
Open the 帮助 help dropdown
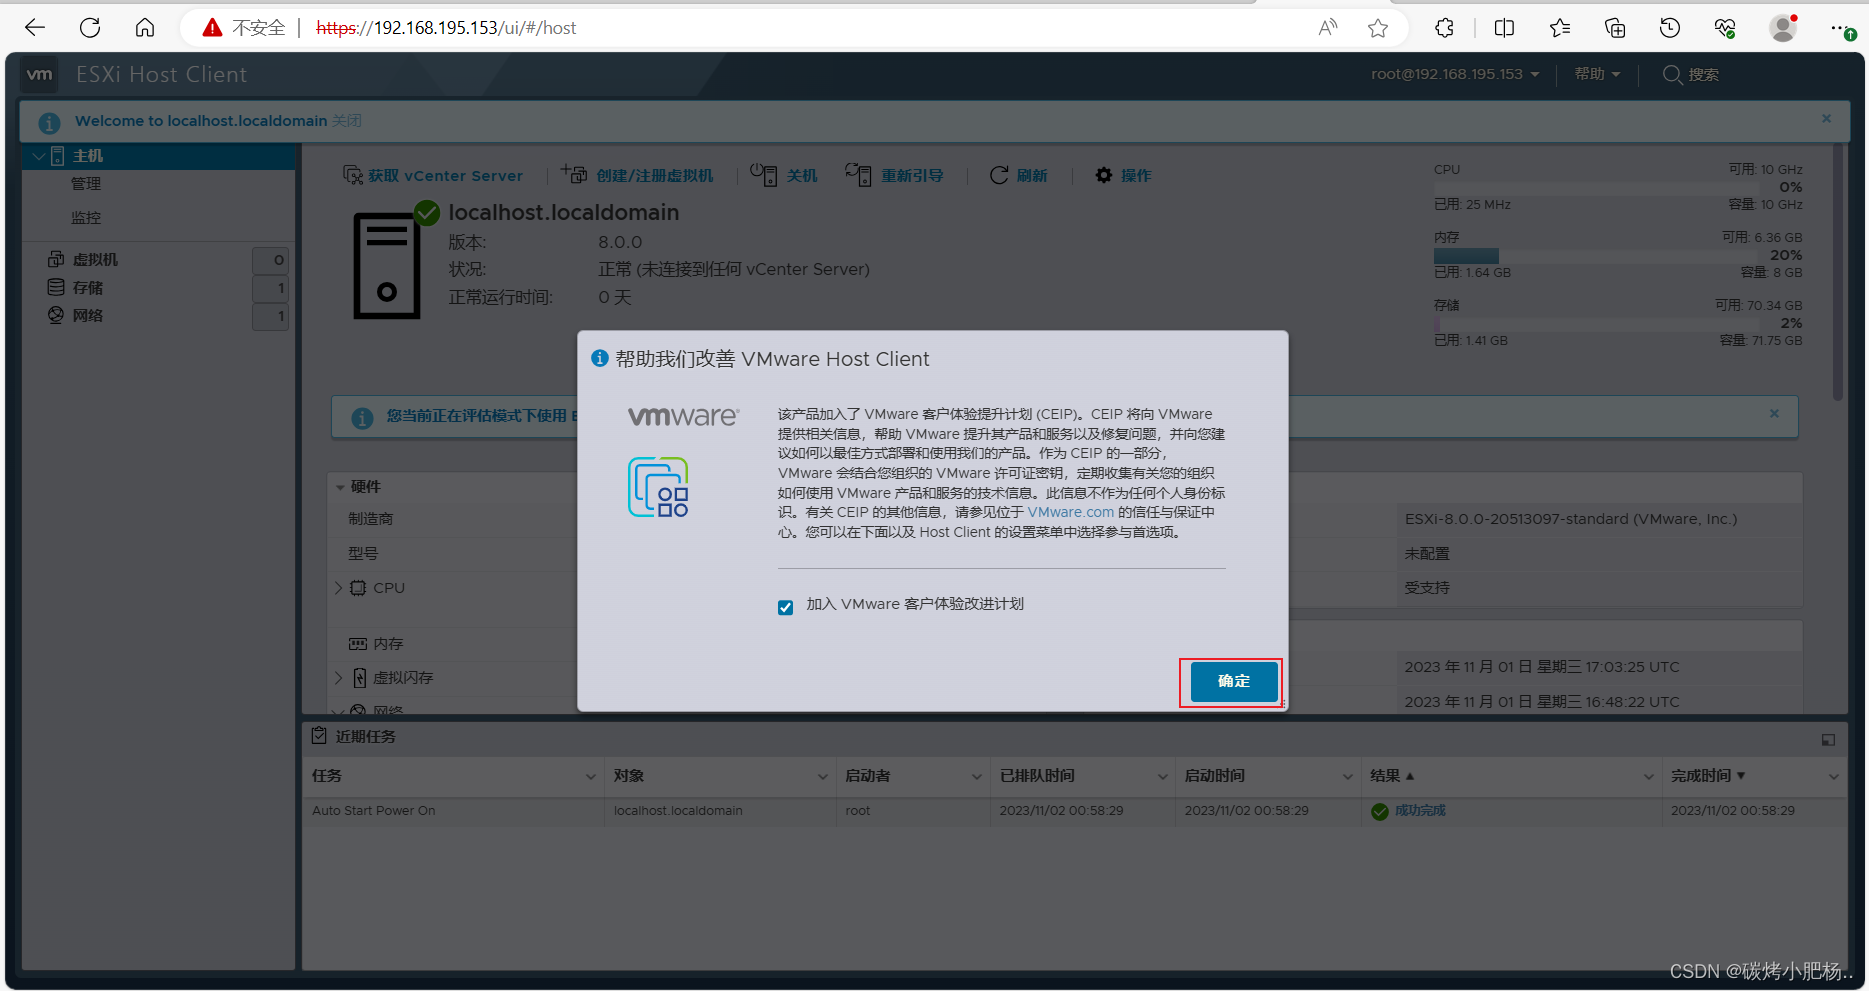[x=1597, y=74]
